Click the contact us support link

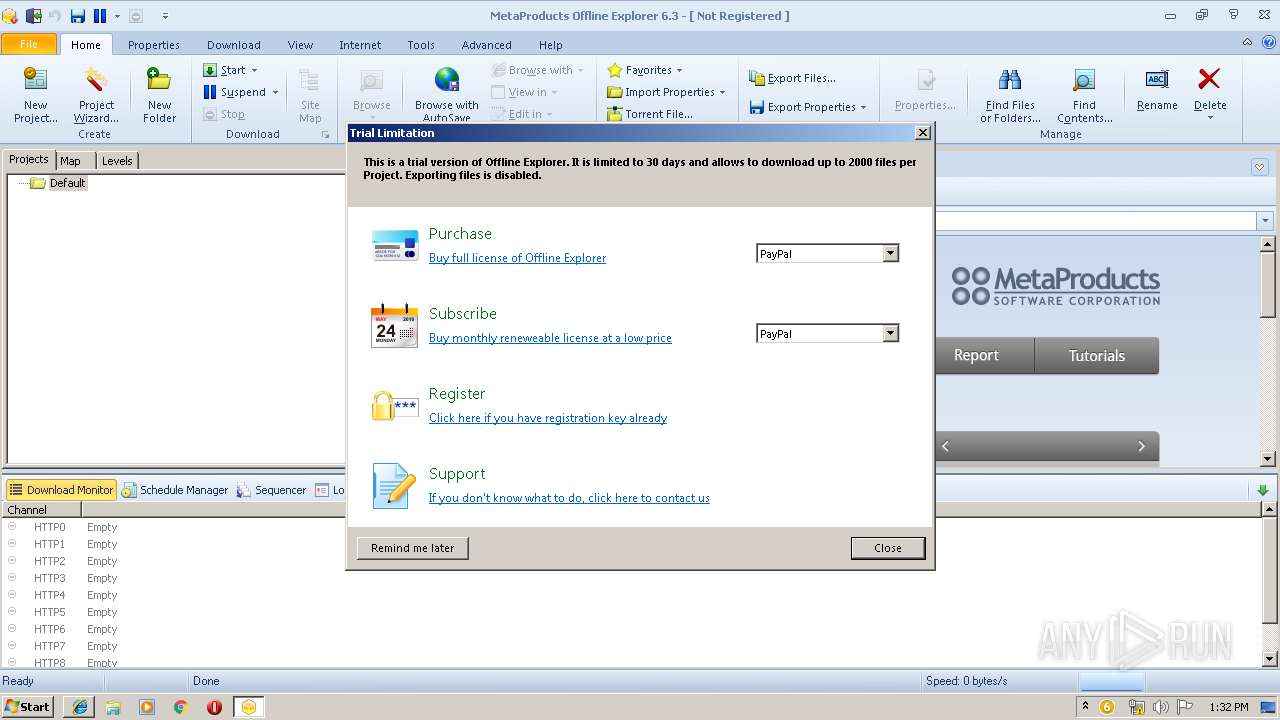(569, 498)
